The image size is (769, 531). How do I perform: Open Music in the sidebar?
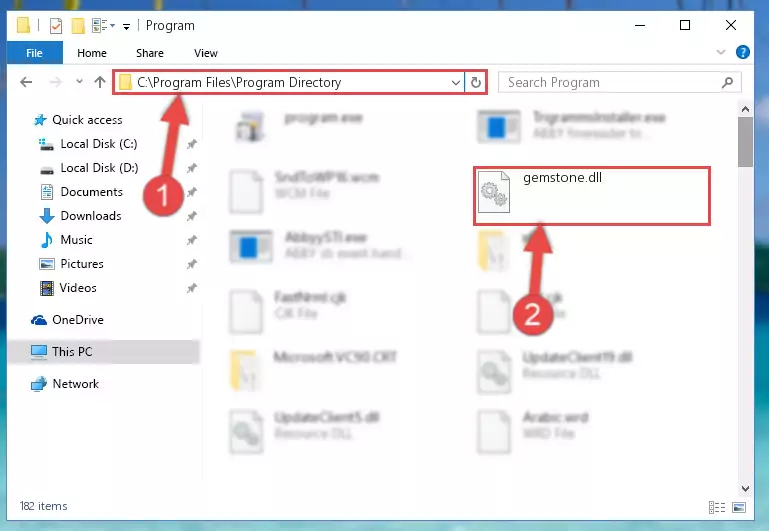pos(76,240)
